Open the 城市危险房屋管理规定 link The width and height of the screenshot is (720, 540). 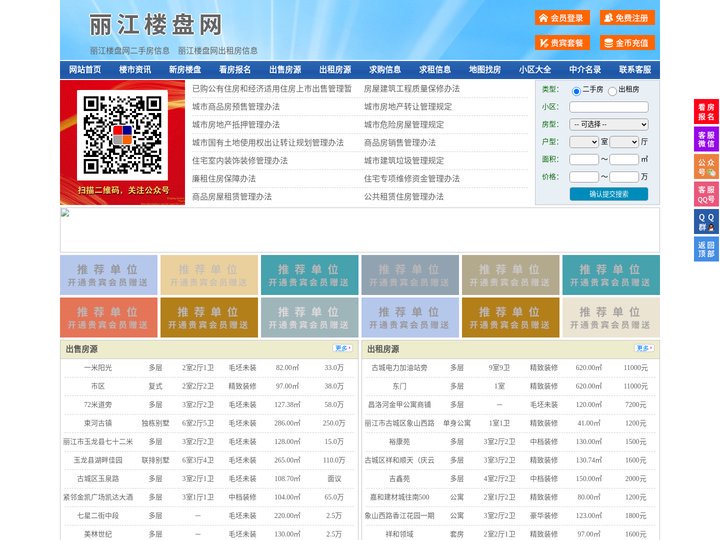(404, 124)
